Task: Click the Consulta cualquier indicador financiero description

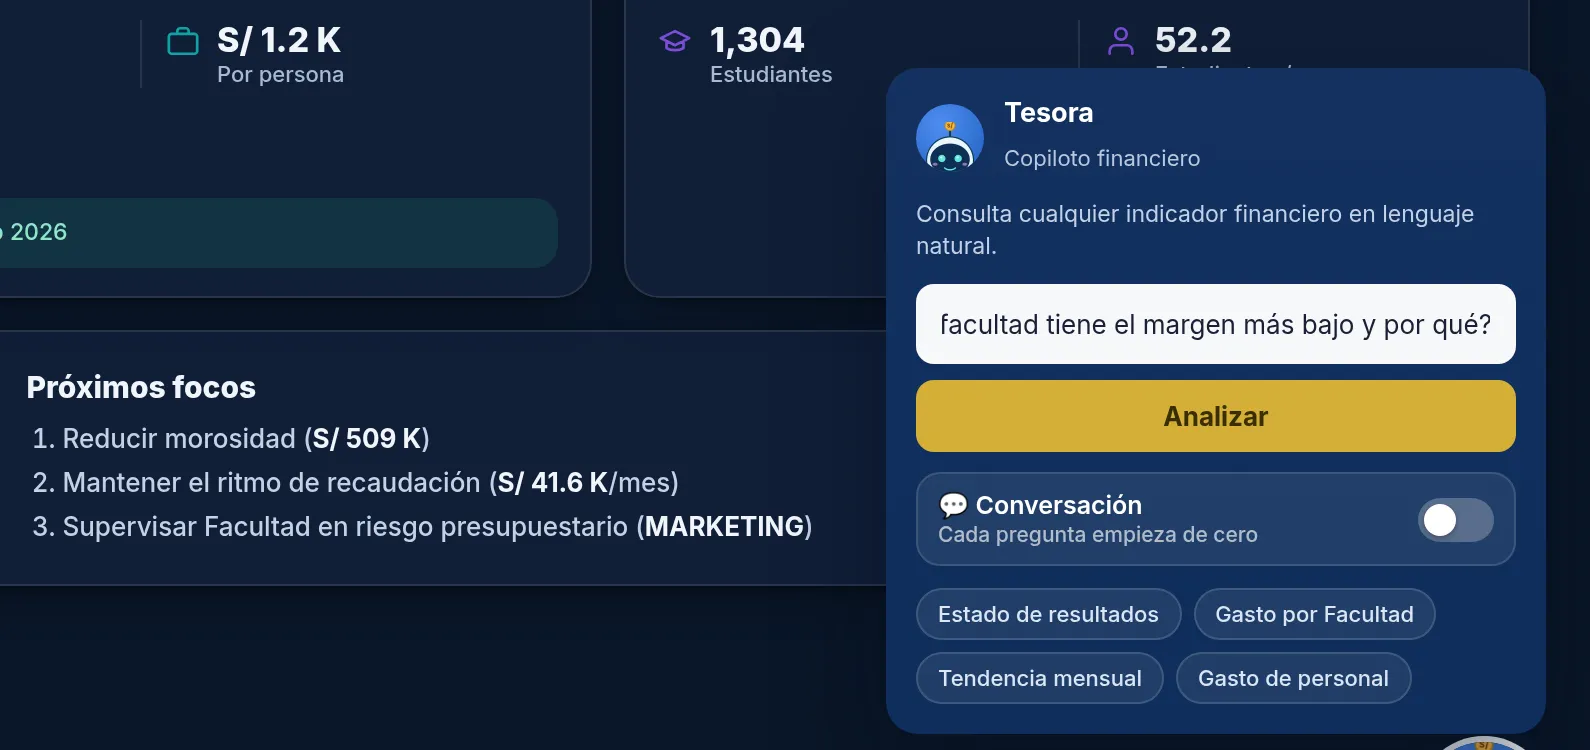Action: [x=1195, y=230]
